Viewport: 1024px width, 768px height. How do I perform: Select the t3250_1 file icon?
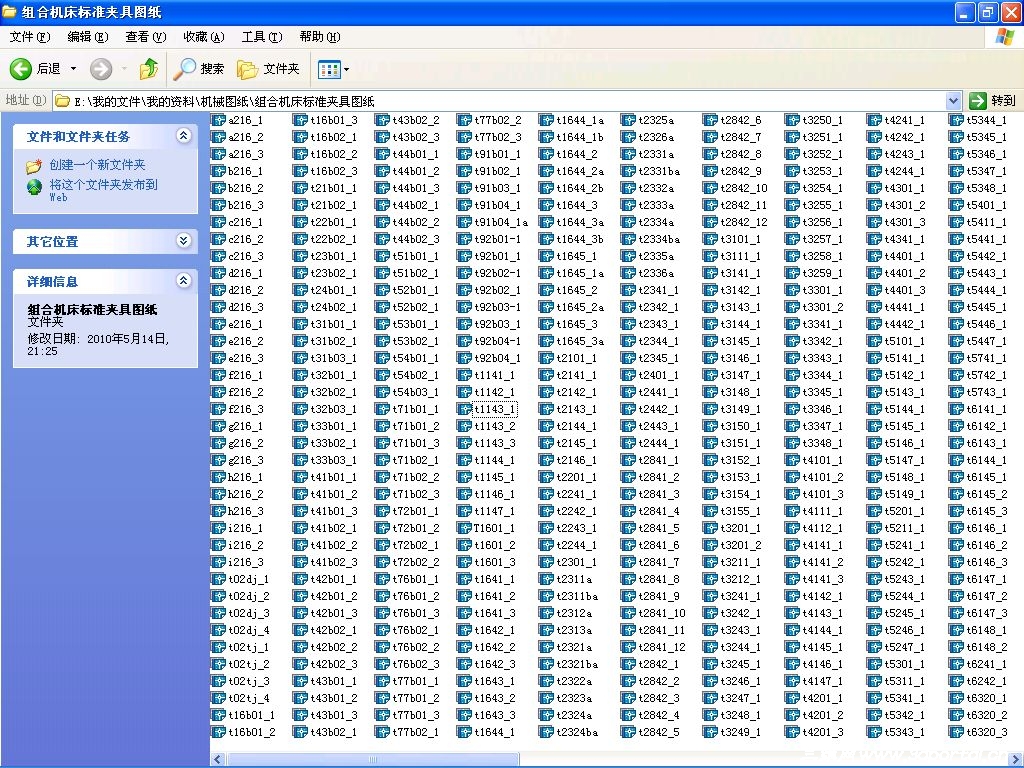792,120
